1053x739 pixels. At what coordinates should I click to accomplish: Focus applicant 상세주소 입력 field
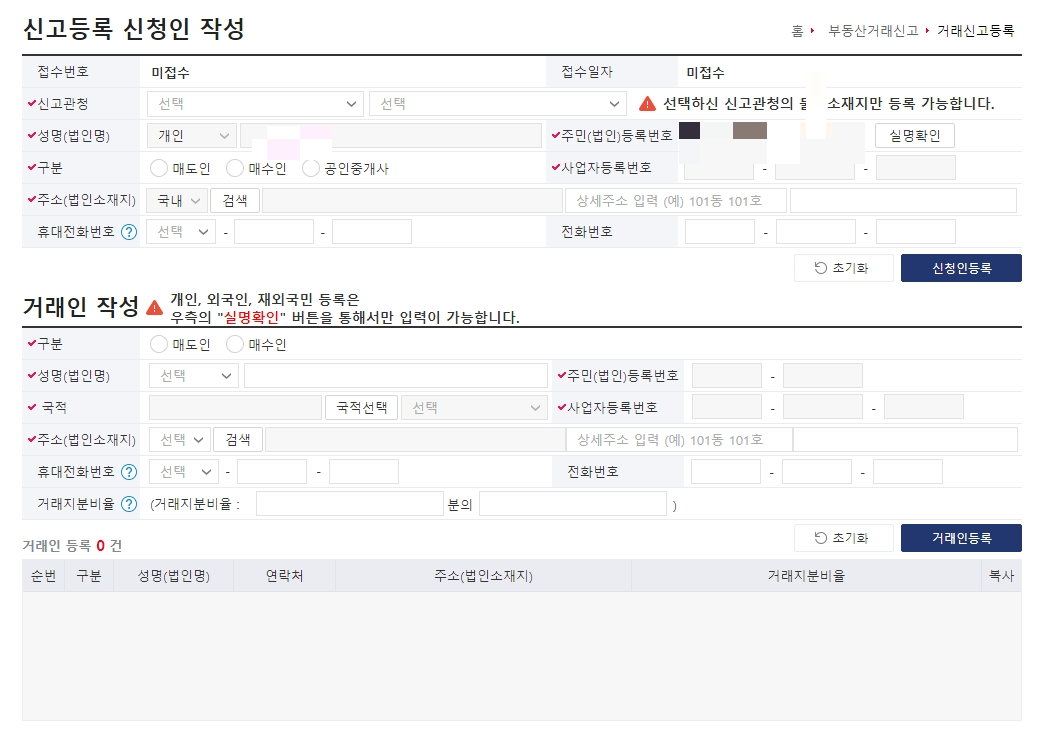pos(676,200)
